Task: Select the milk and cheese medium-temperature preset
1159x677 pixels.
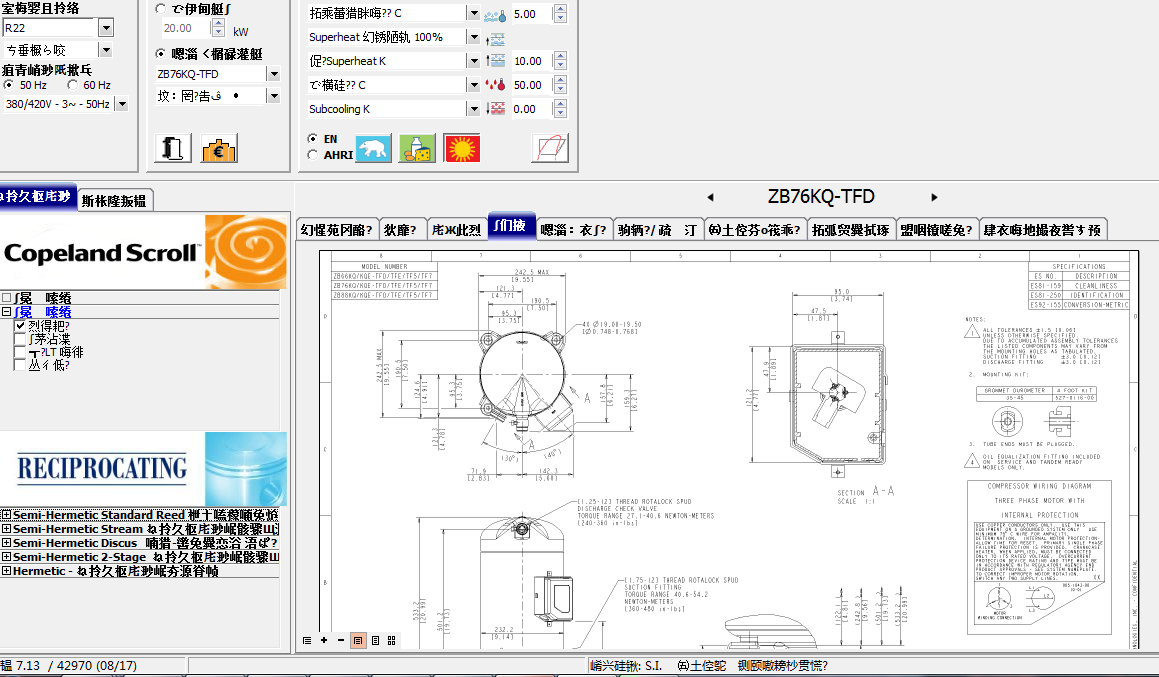Action: (x=418, y=149)
